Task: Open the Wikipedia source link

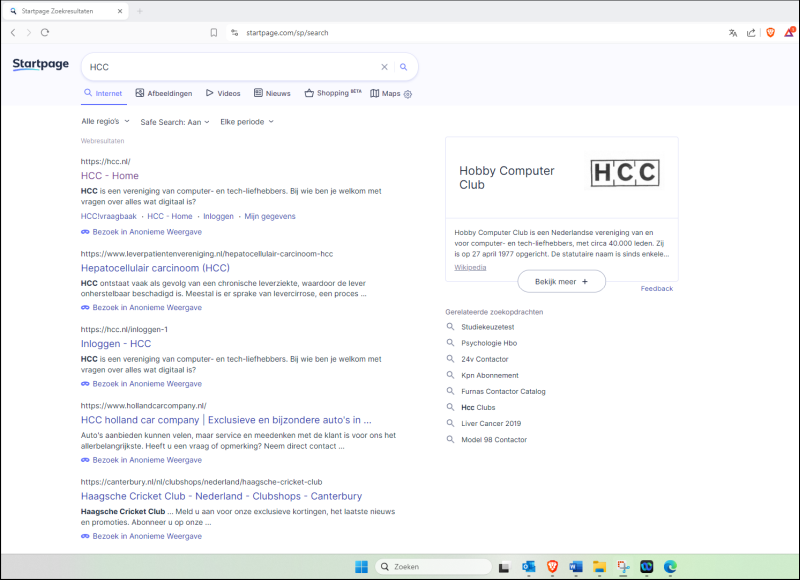Action: point(470,267)
